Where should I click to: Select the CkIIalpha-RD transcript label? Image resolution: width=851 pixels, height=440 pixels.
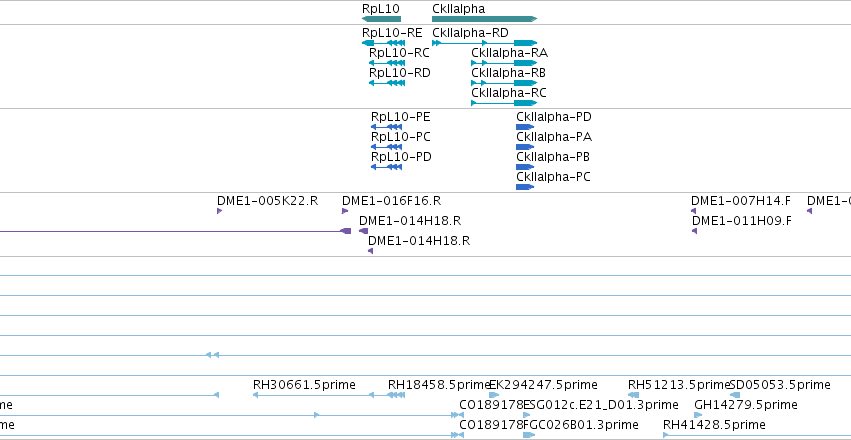(x=471, y=33)
